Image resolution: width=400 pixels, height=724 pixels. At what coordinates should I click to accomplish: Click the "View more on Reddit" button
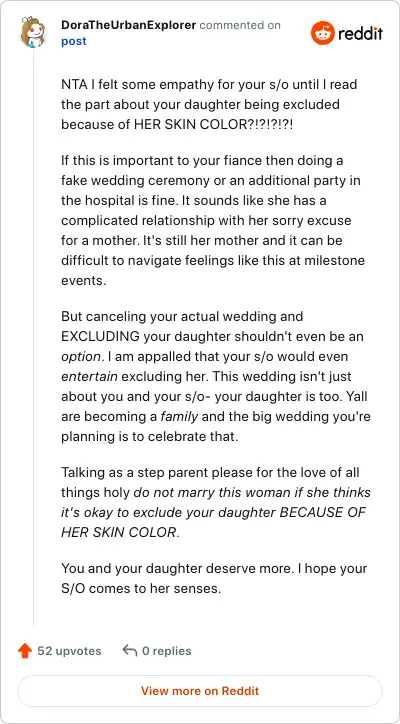(200, 691)
